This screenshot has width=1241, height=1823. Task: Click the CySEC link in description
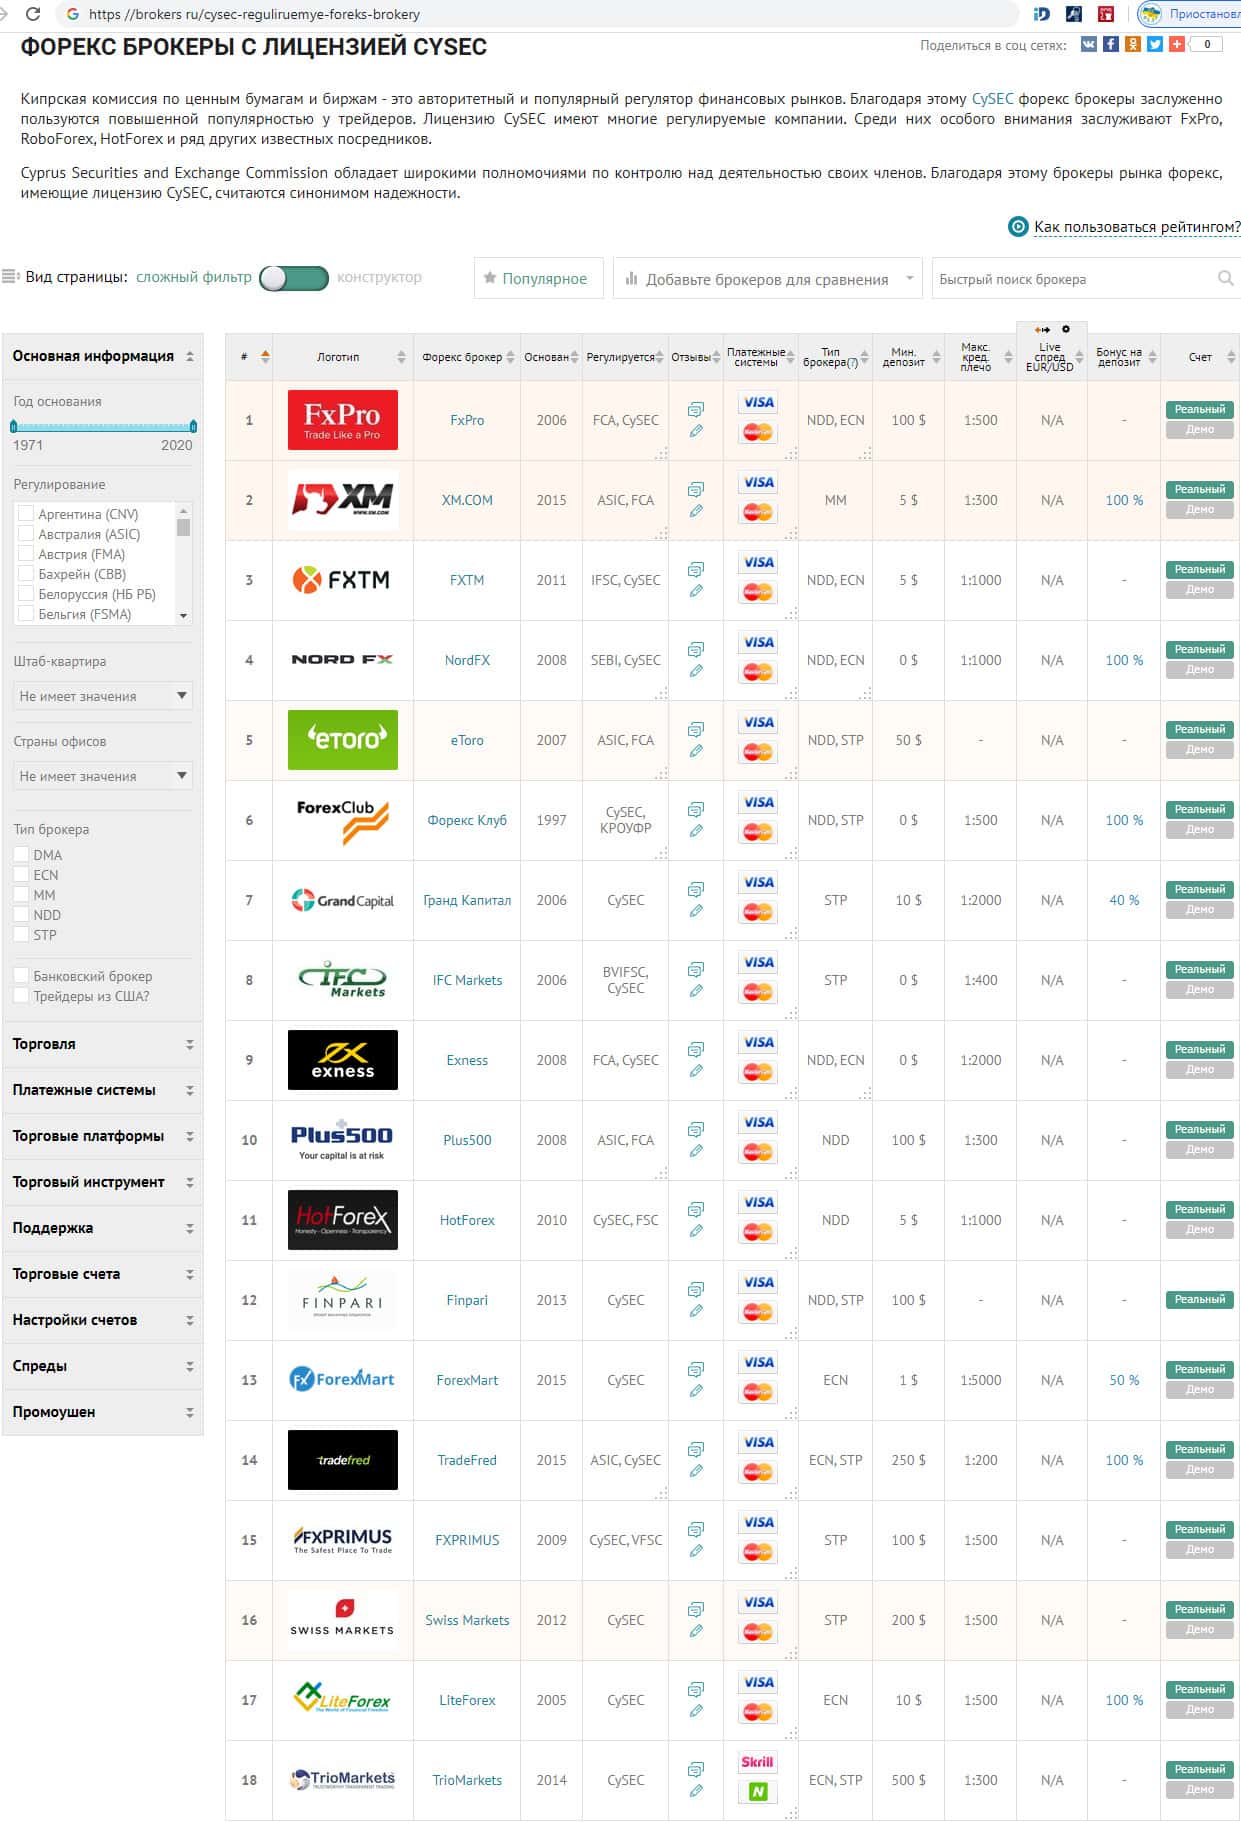[992, 99]
